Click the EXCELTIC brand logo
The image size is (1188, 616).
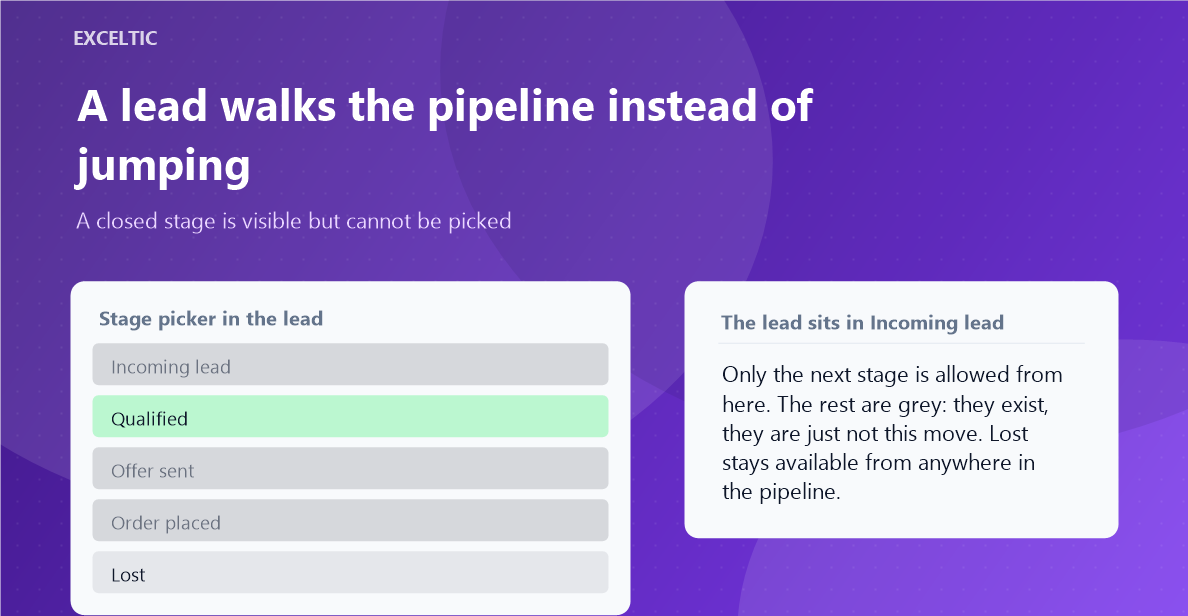[115, 38]
